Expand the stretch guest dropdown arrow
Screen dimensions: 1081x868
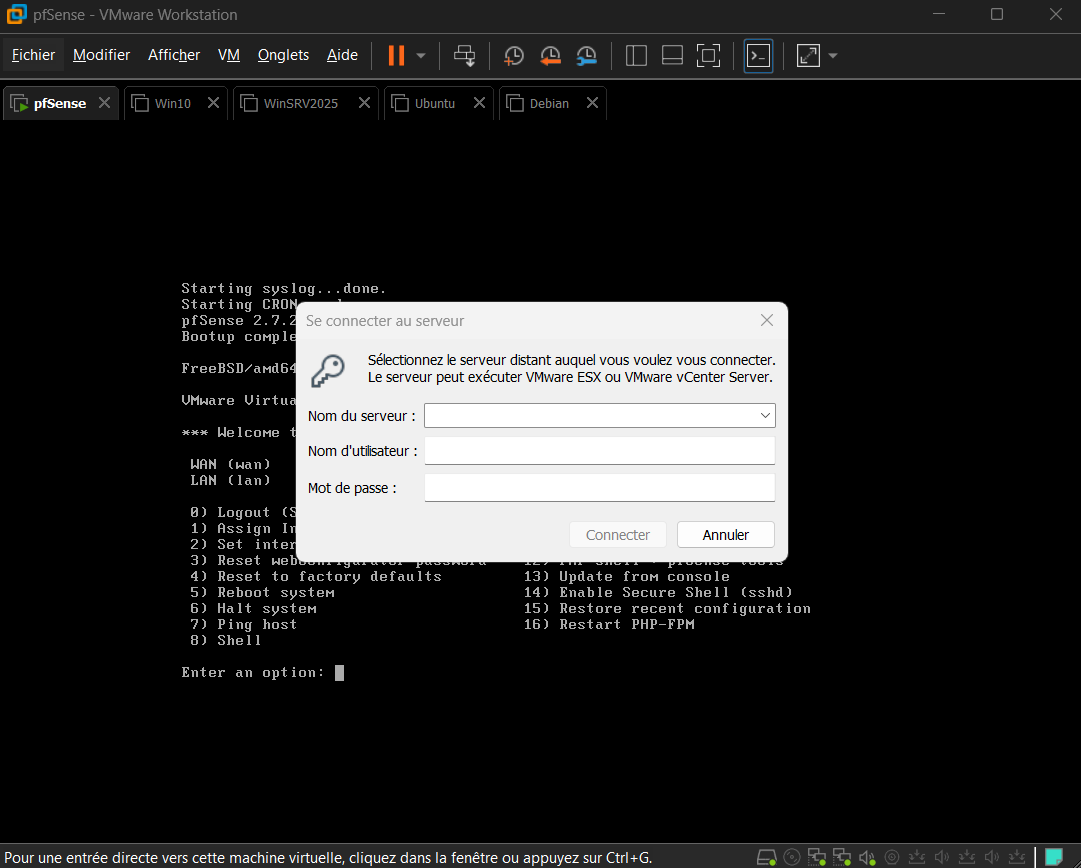832,55
